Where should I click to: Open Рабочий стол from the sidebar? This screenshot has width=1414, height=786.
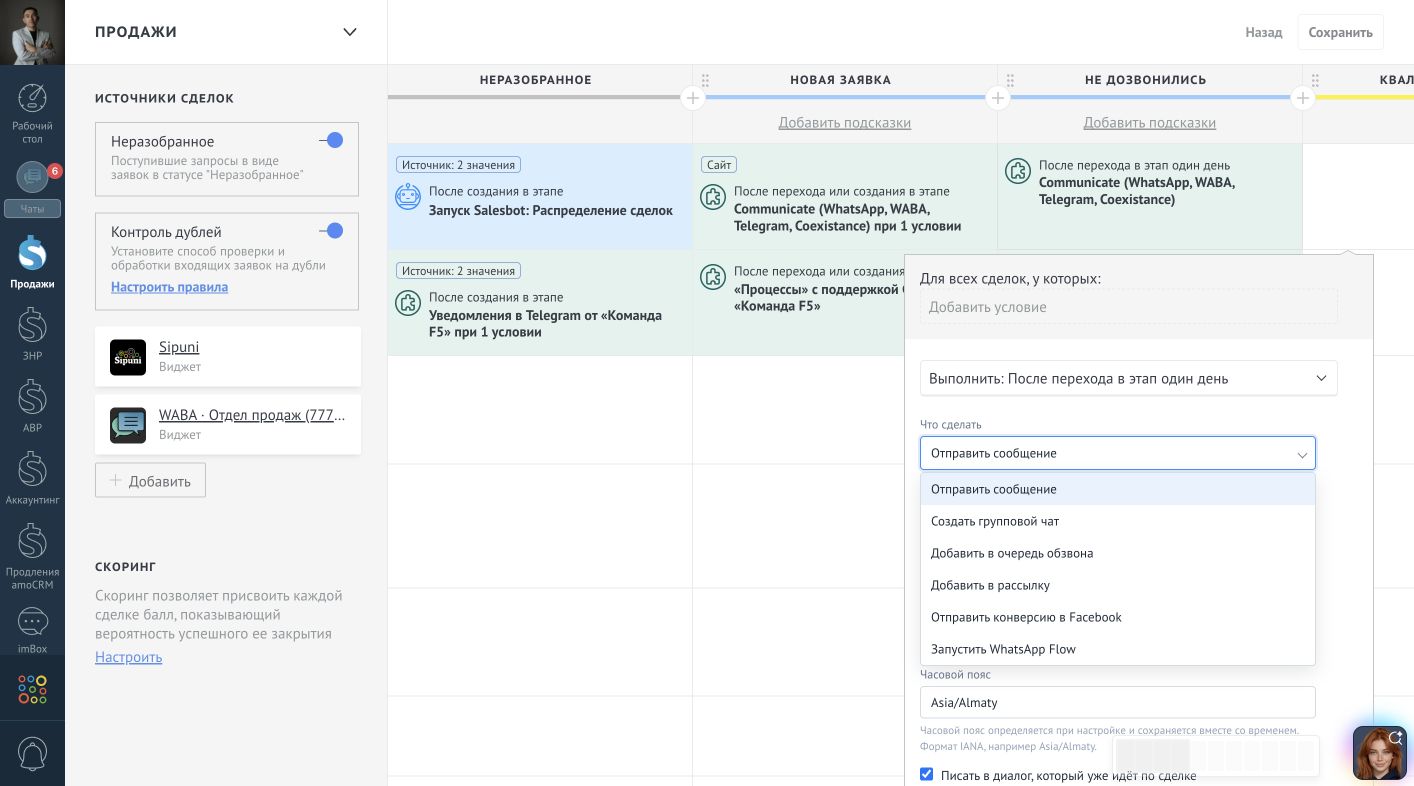click(32, 113)
